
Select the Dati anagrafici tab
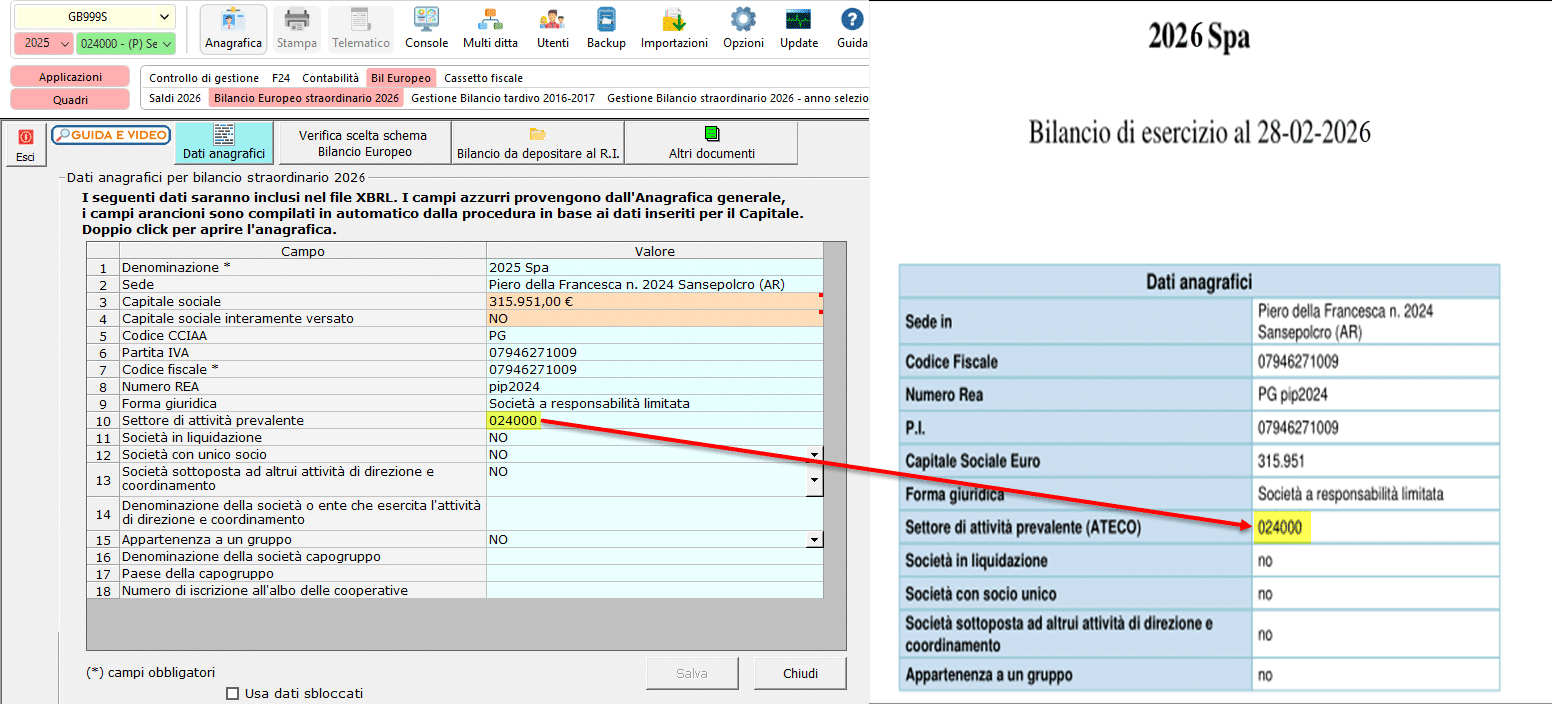click(224, 143)
